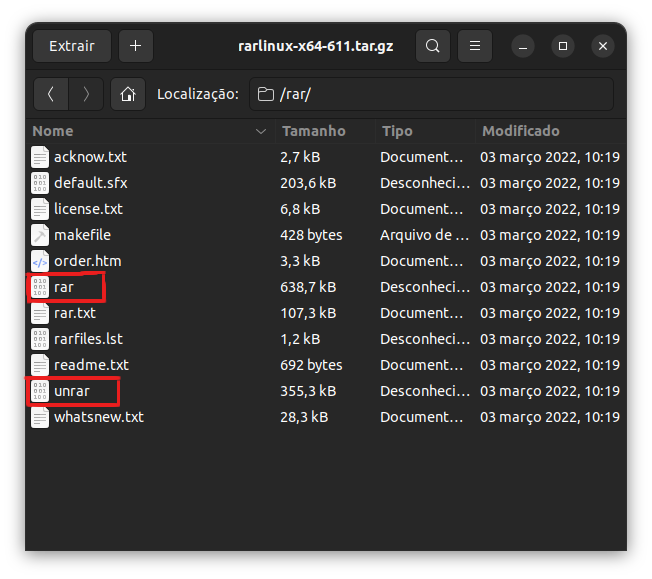Click the folder icon in location bar

(x=266, y=94)
